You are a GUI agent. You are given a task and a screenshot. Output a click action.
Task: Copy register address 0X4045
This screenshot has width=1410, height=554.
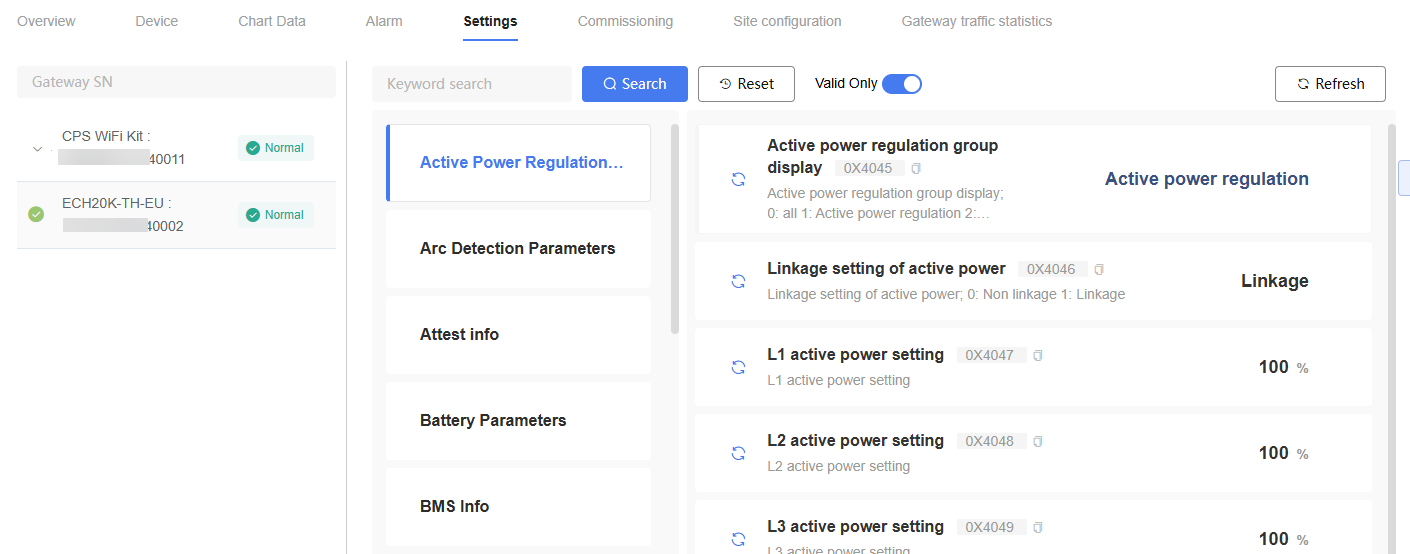916,168
